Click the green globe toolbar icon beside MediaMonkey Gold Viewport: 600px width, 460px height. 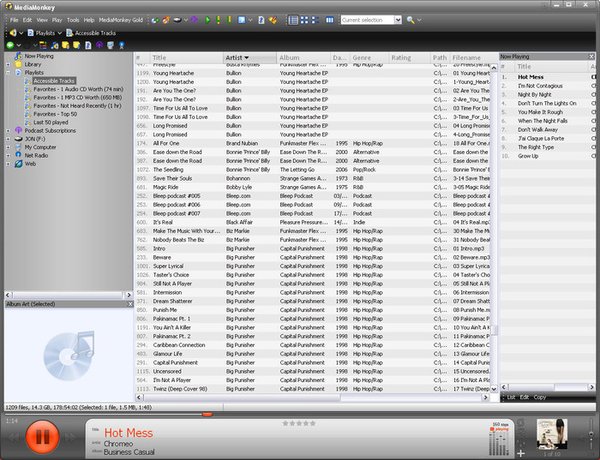(155, 20)
